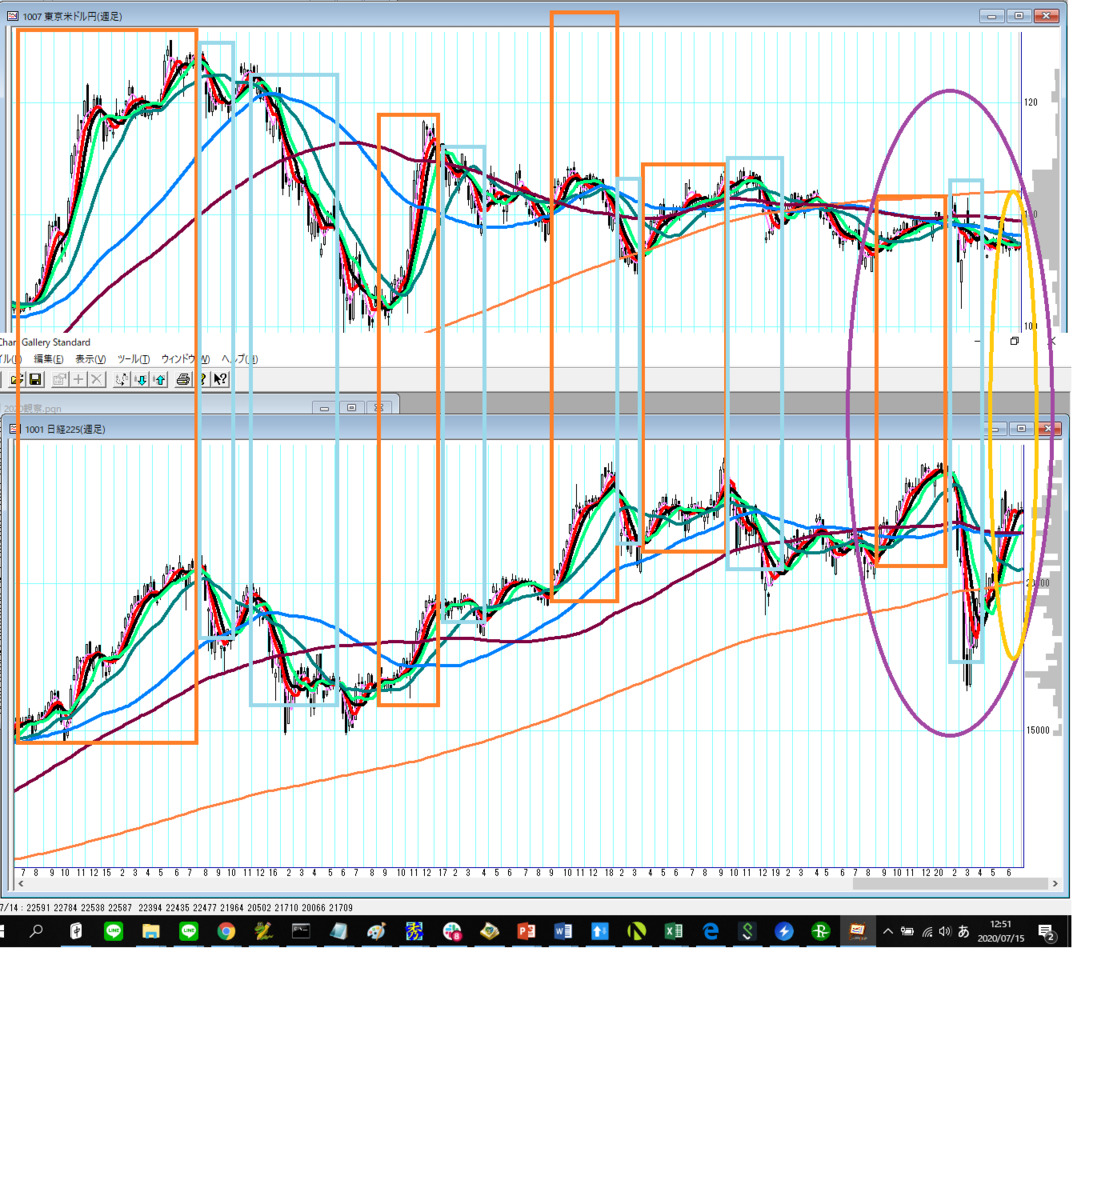This screenshot has width=1093, height=1200.
Task: Open Microsoft Edge from the taskbar
Action: (711, 932)
